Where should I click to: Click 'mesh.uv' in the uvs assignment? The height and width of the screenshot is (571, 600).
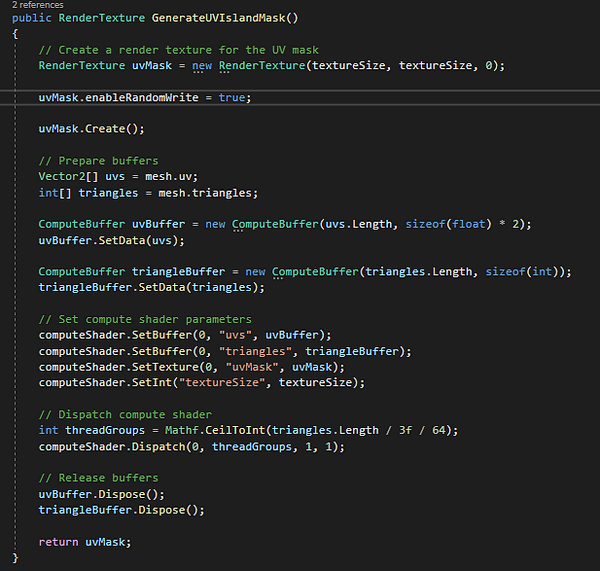[168, 176]
